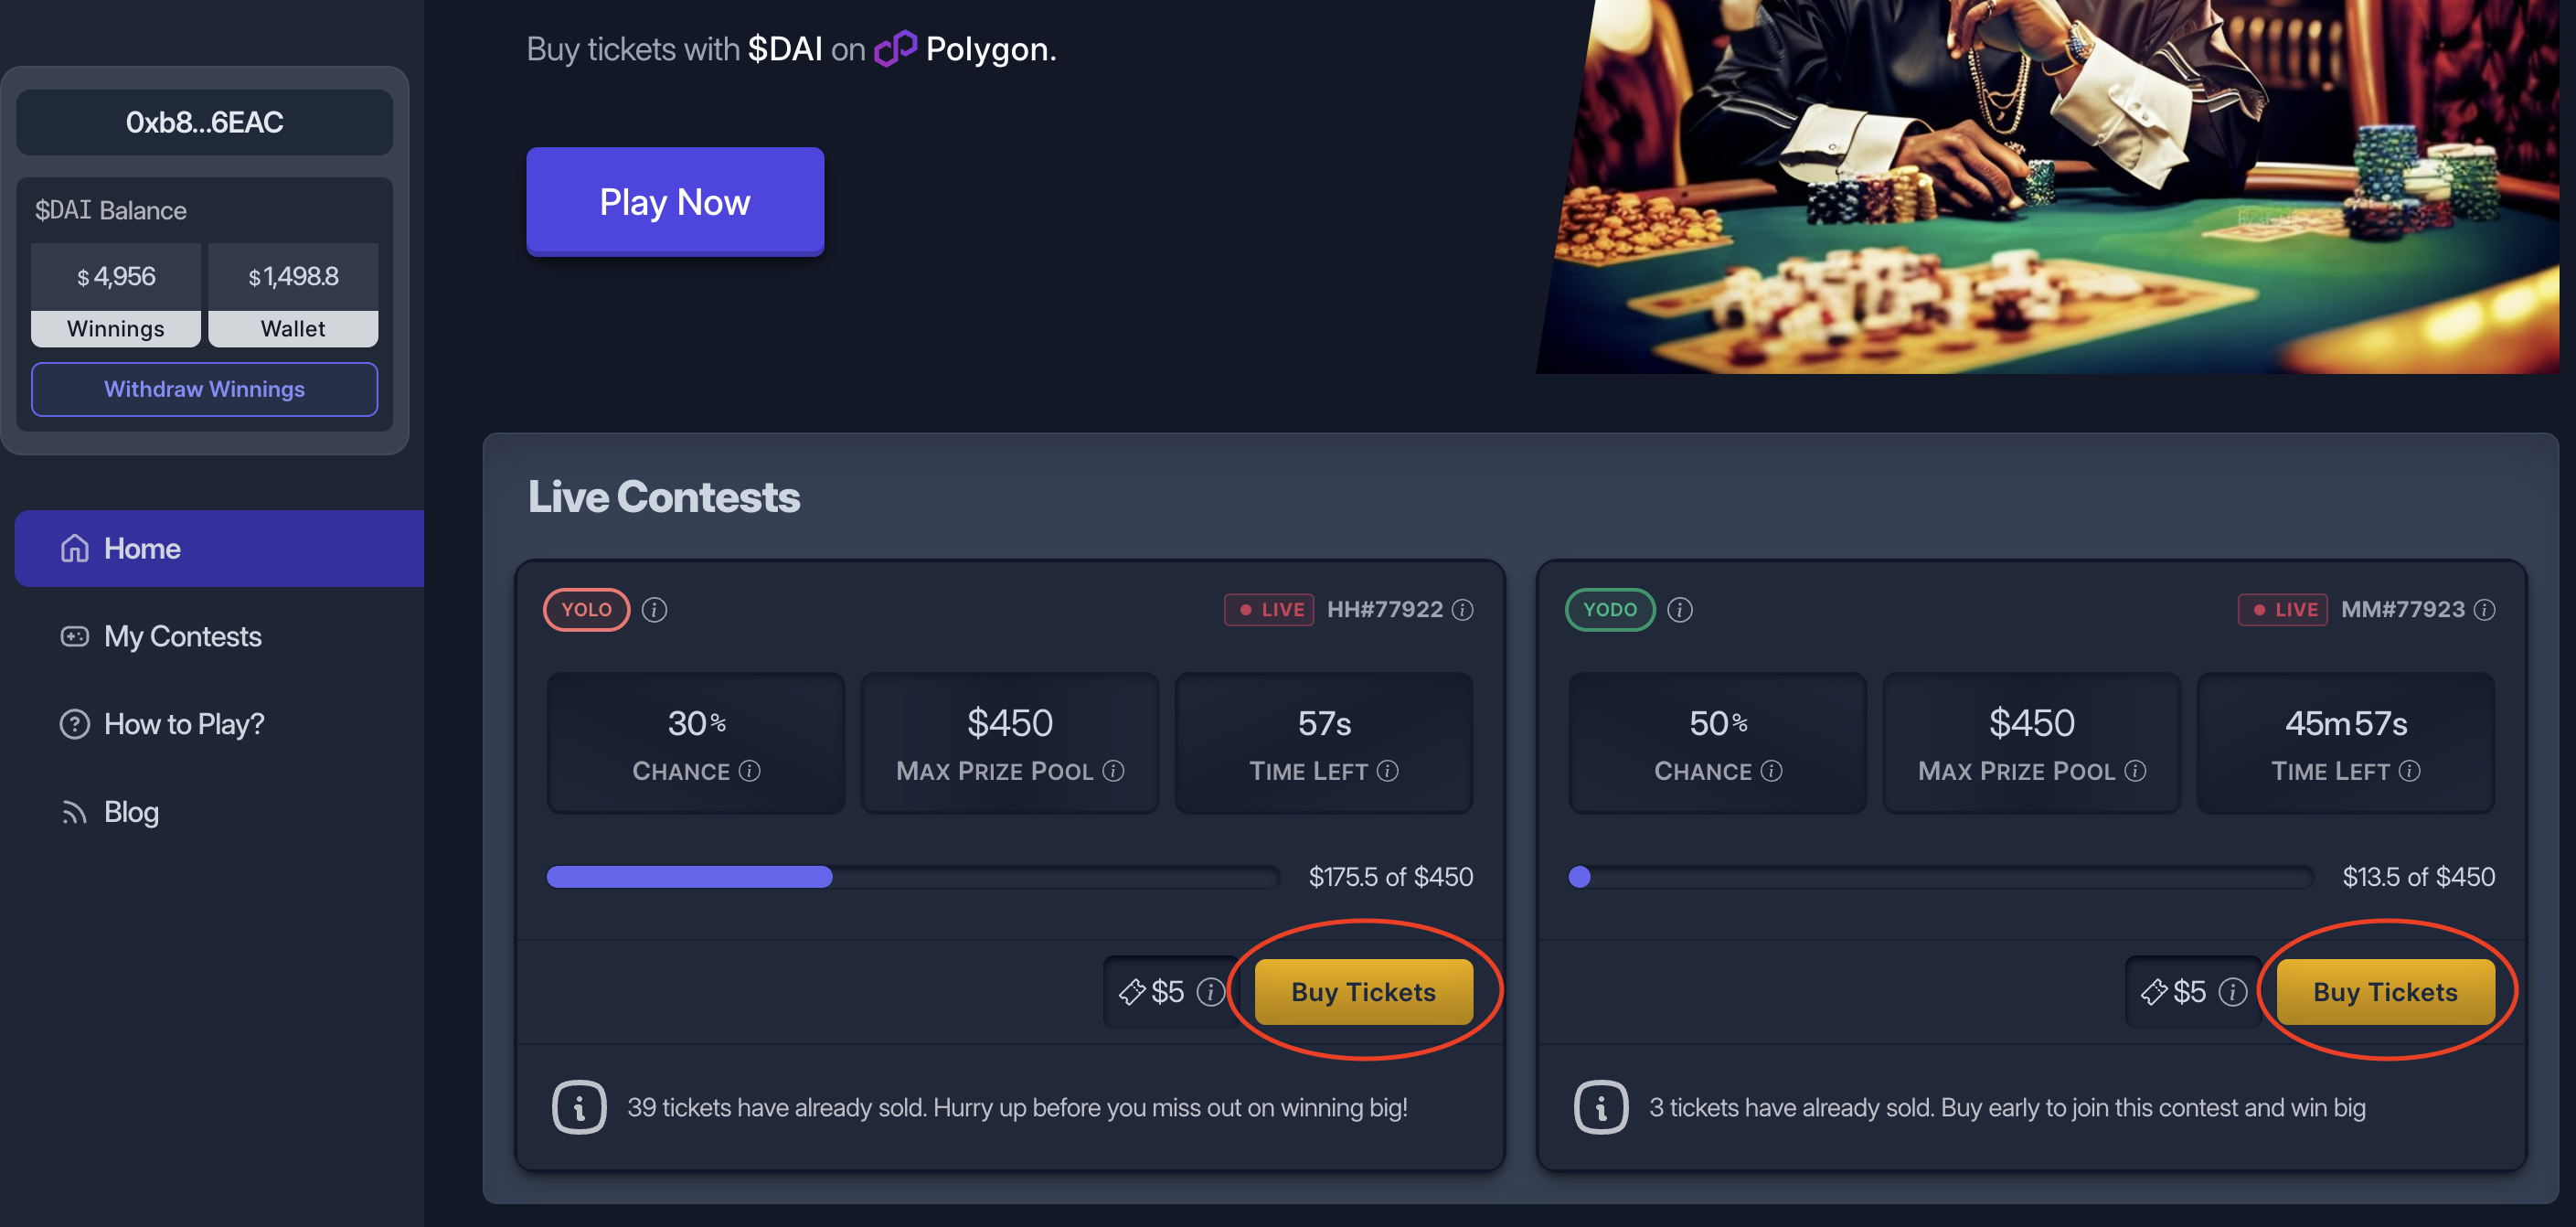Image resolution: width=2576 pixels, height=1227 pixels.
Task: Open info for contest MM#77923
Action: tap(2484, 610)
